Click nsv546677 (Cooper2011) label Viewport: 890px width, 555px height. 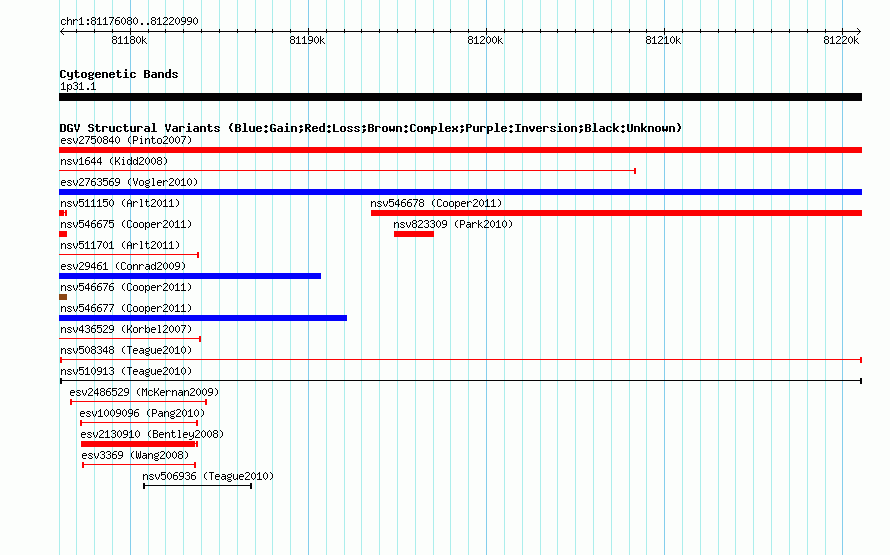(x=126, y=308)
